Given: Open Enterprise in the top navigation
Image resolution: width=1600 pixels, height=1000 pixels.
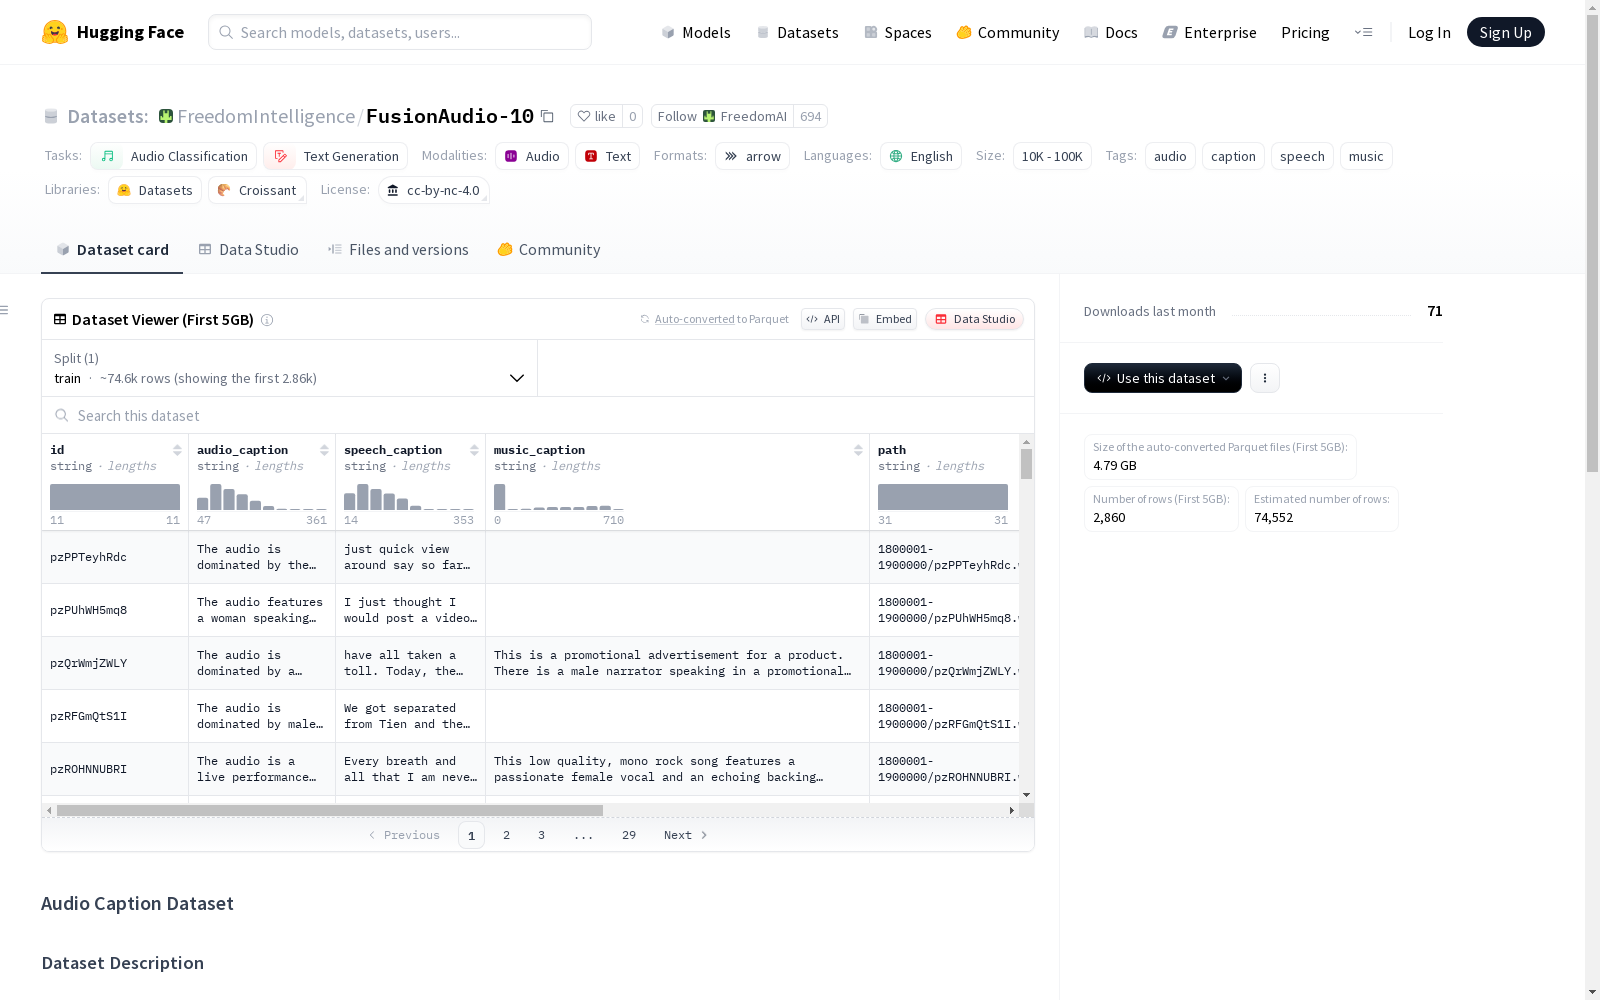Looking at the screenshot, I should (x=1210, y=32).
